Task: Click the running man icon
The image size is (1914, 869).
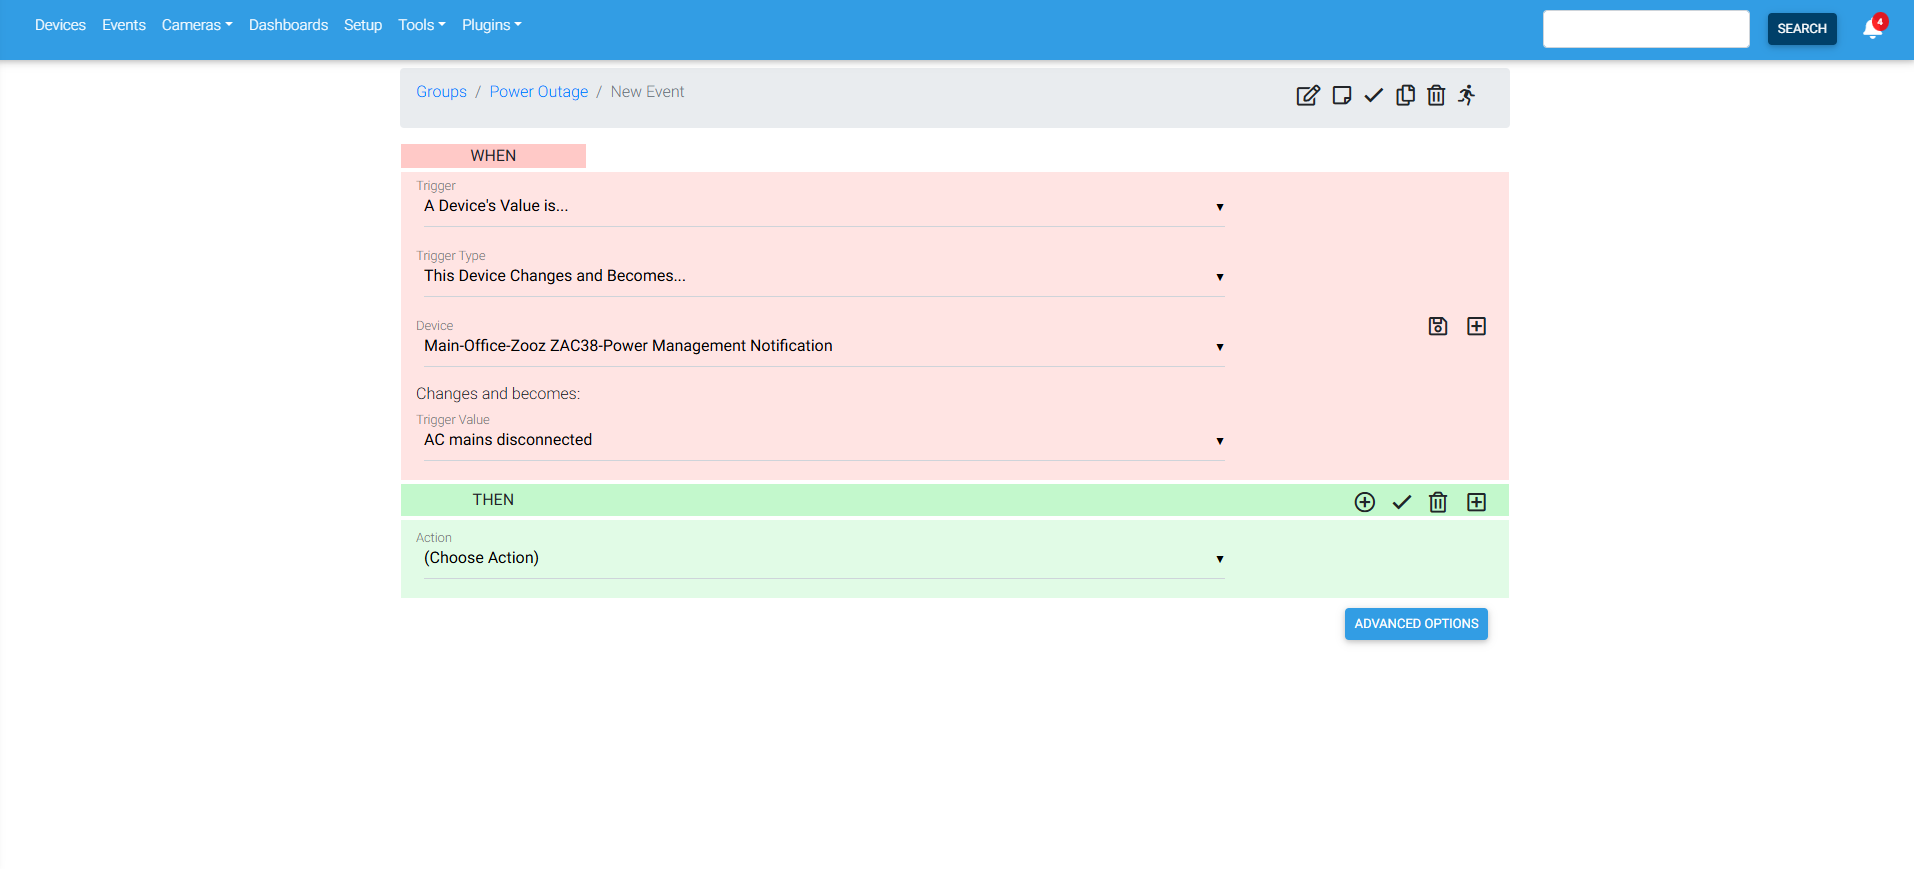Action: (1467, 95)
